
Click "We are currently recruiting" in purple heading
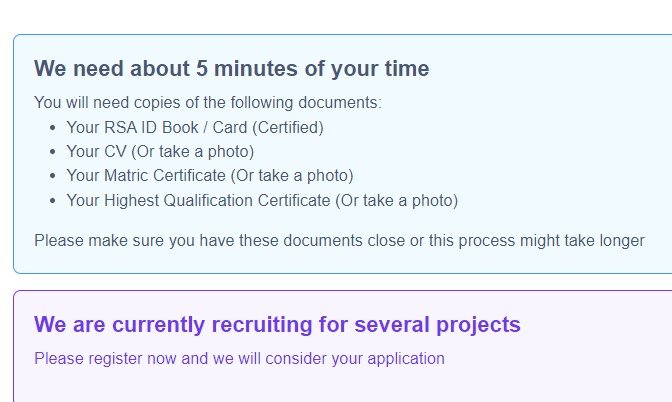pyautogui.click(x=173, y=324)
